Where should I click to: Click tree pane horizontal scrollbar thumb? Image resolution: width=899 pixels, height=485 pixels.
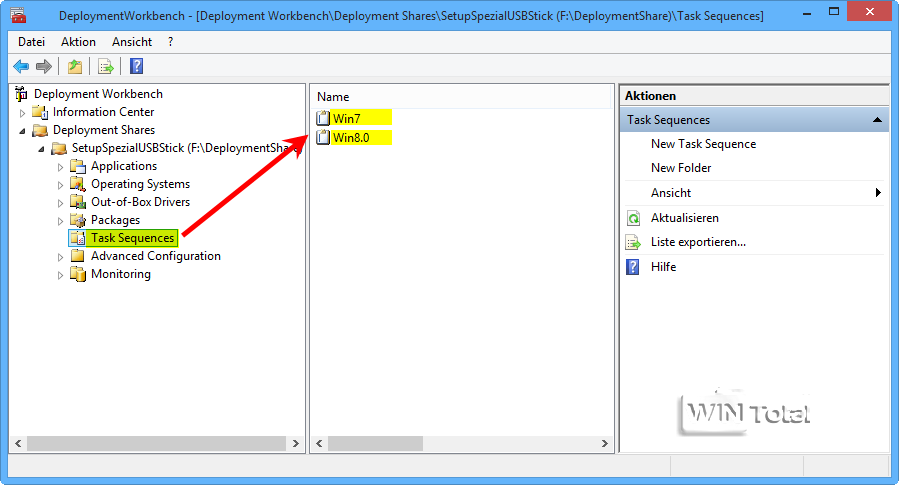click(x=157, y=443)
